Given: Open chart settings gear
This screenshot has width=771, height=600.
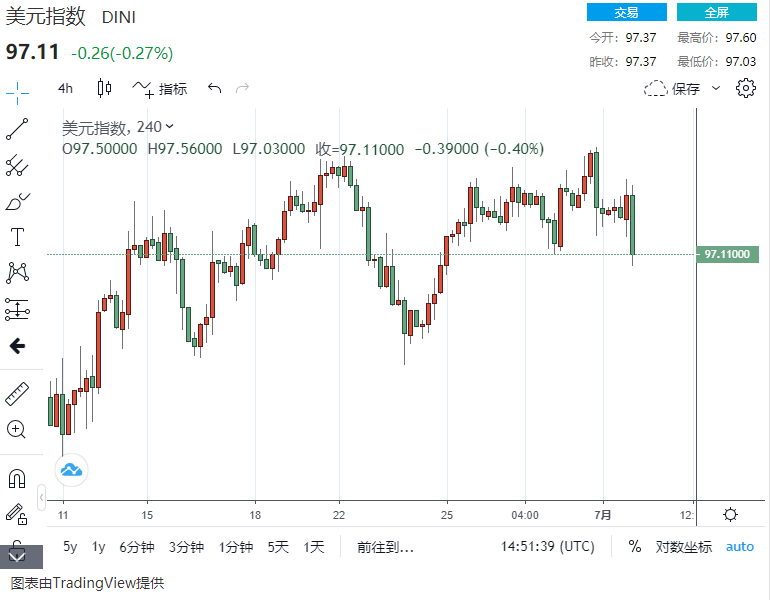Looking at the screenshot, I should [746, 89].
